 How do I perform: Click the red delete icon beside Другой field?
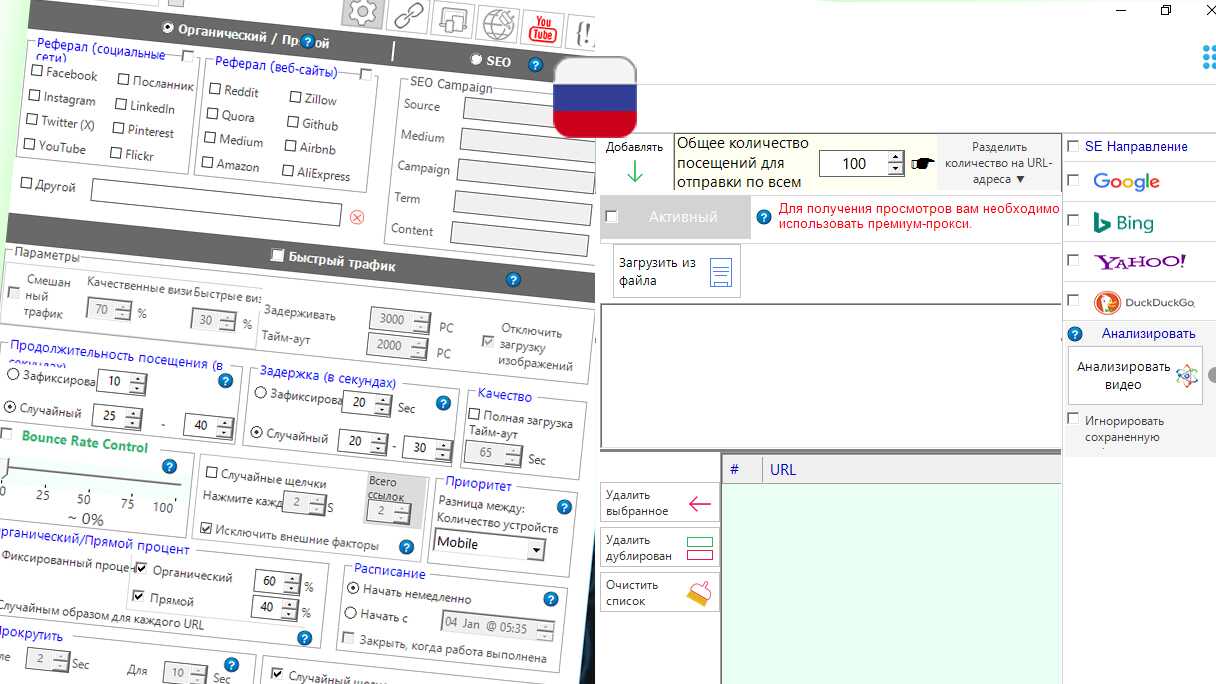coord(357,217)
